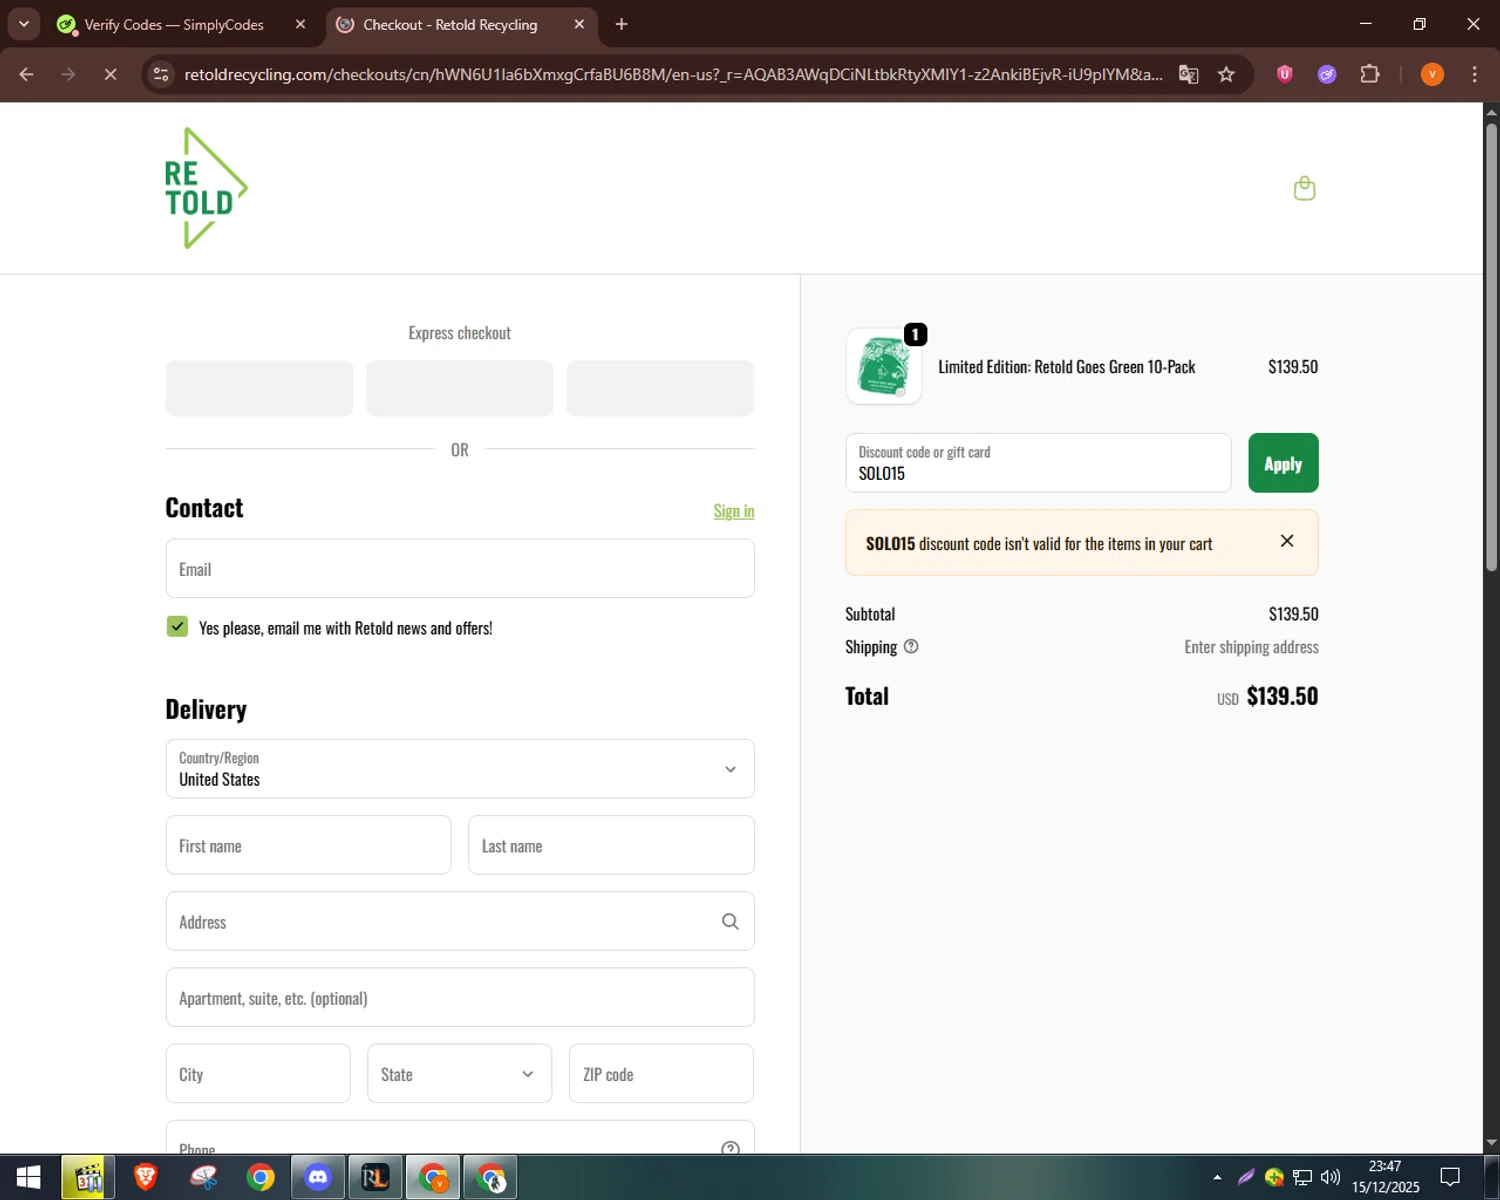Image resolution: width=1500 pixels, height=1200 pixels.
Task: Switch to the Verify Codes — SimplyCodes tab
Action: tap(173, 24)
